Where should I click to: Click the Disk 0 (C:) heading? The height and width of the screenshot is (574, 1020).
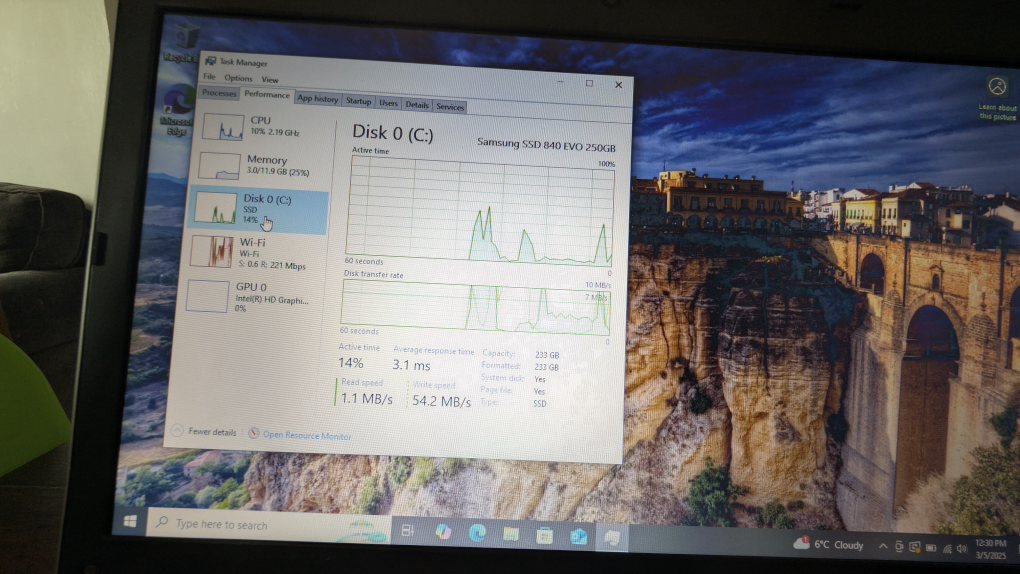393,133
